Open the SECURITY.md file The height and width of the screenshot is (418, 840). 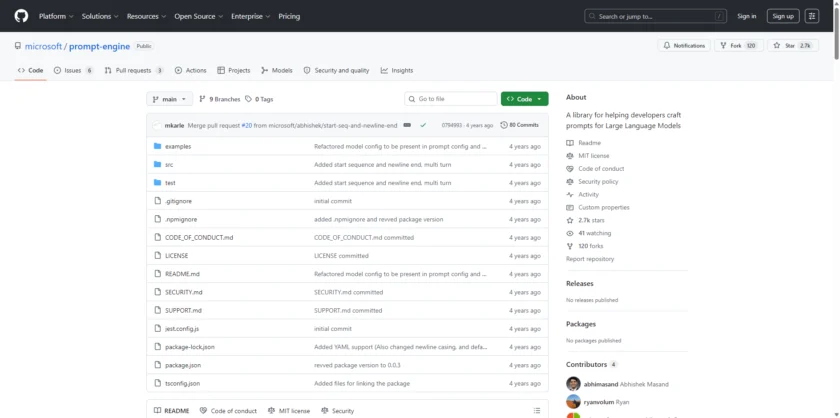click(x=184, y=292)
